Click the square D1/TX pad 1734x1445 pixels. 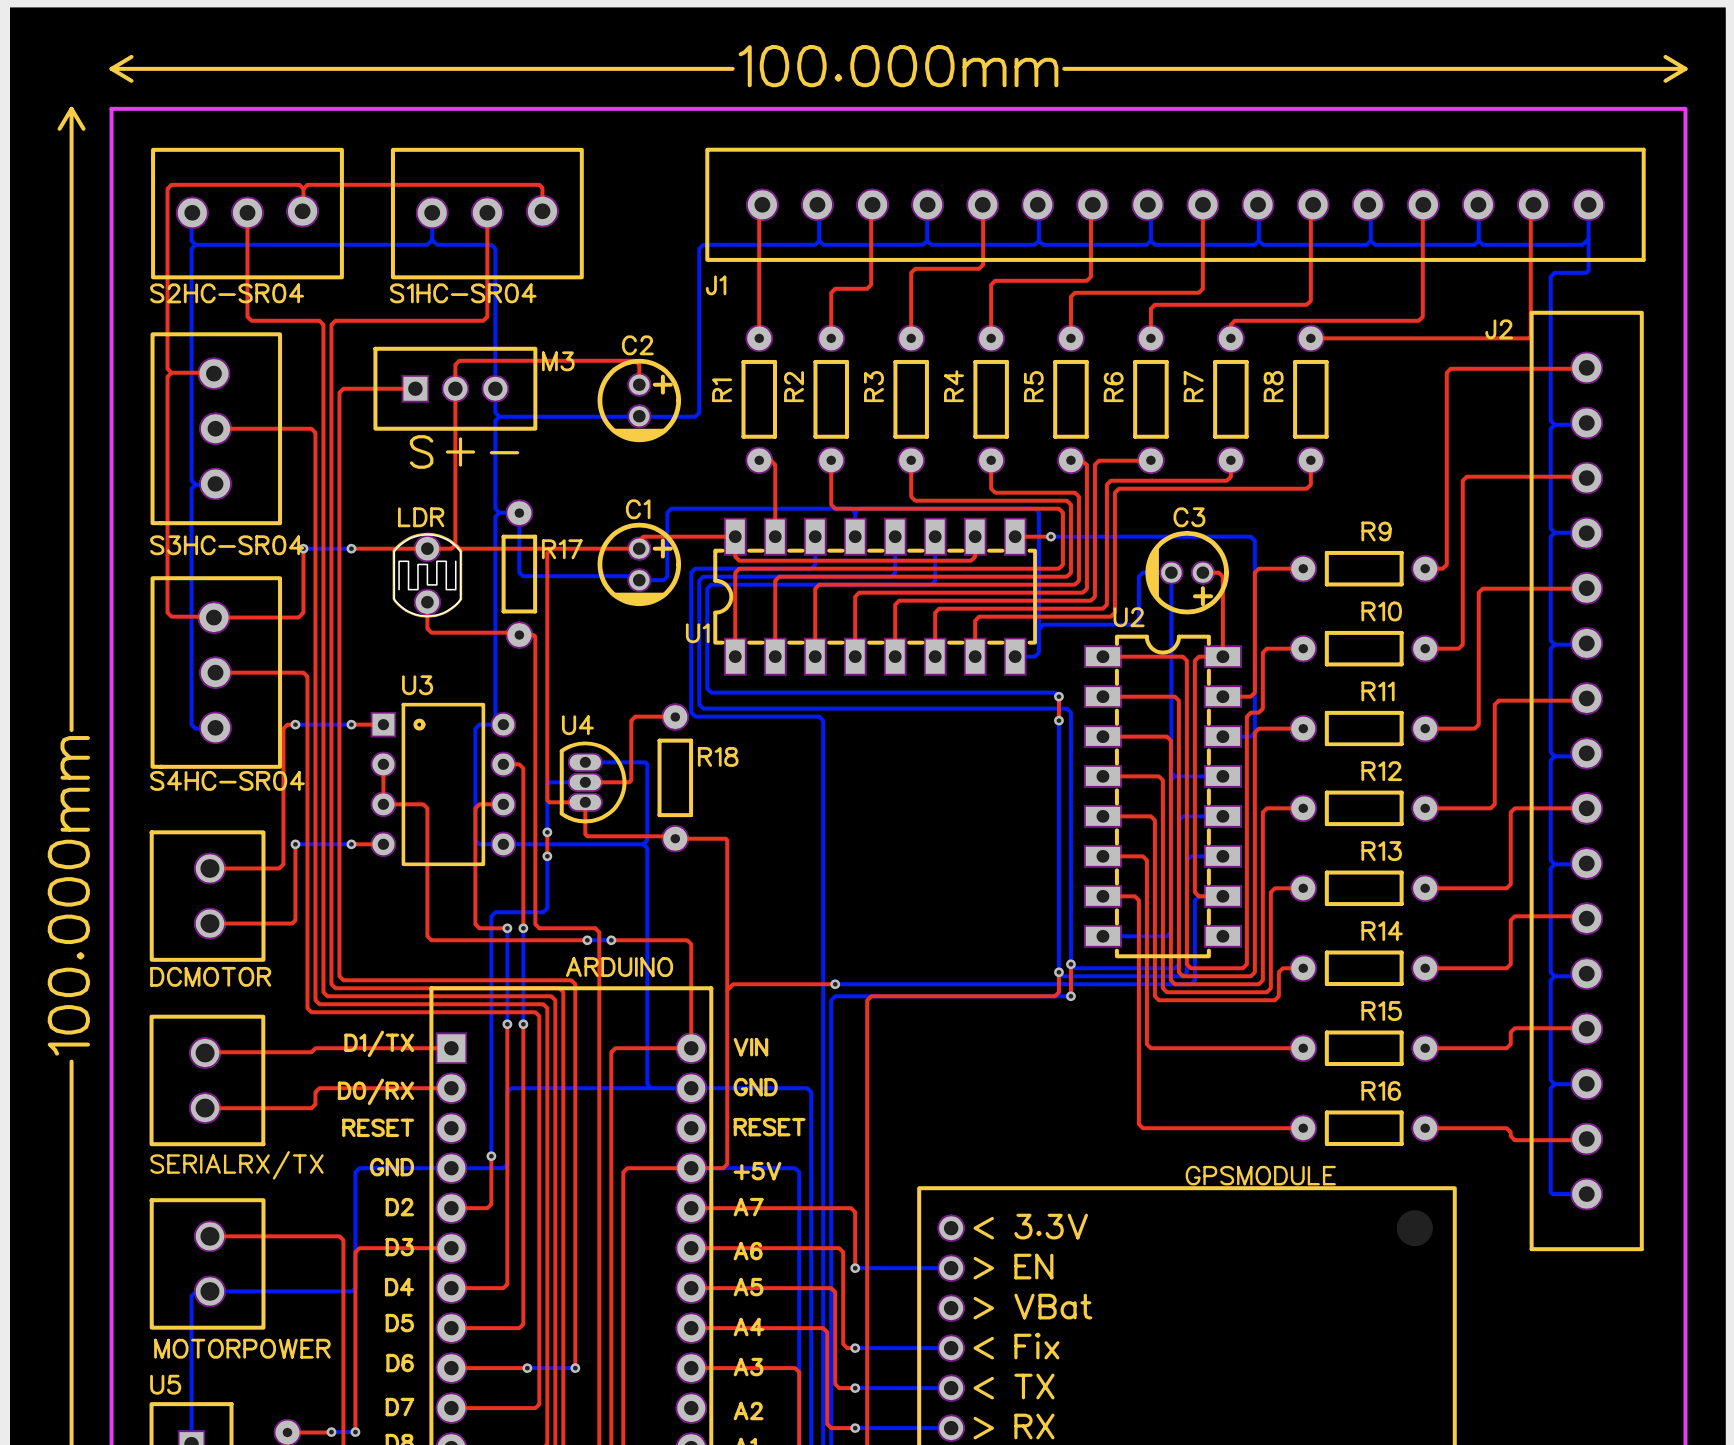(451, 1048)
